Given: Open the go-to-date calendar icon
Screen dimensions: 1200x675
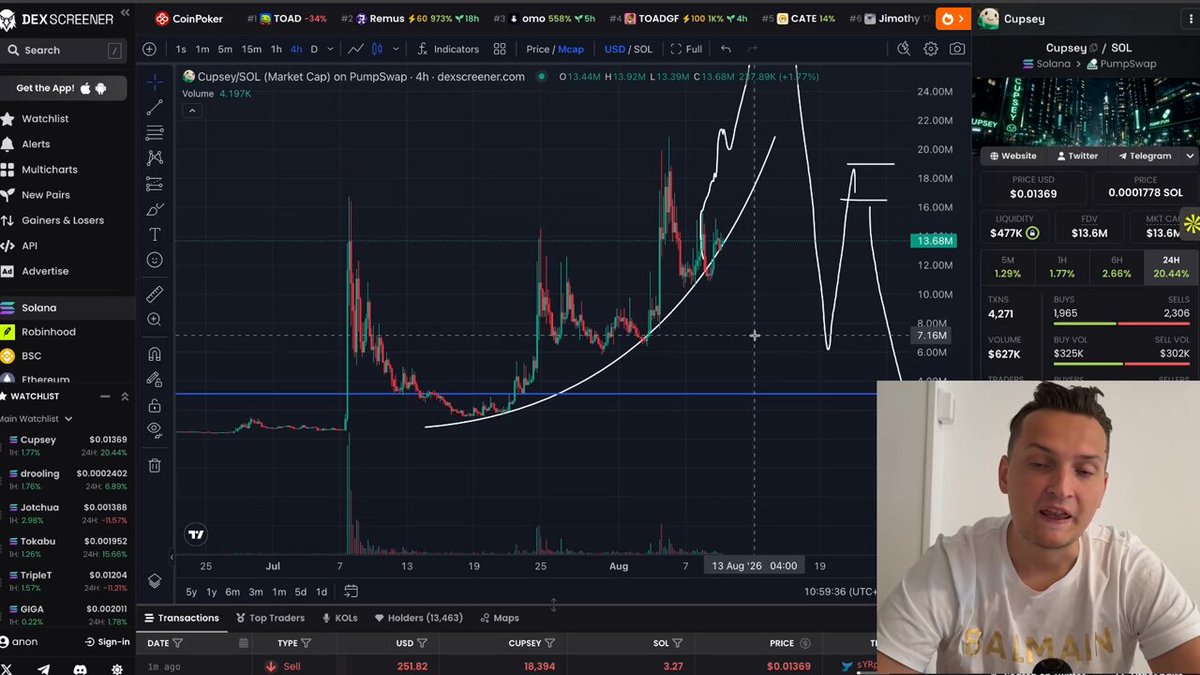Looking at the screenshot, I should pyautogui.click(x=351, y=591).
